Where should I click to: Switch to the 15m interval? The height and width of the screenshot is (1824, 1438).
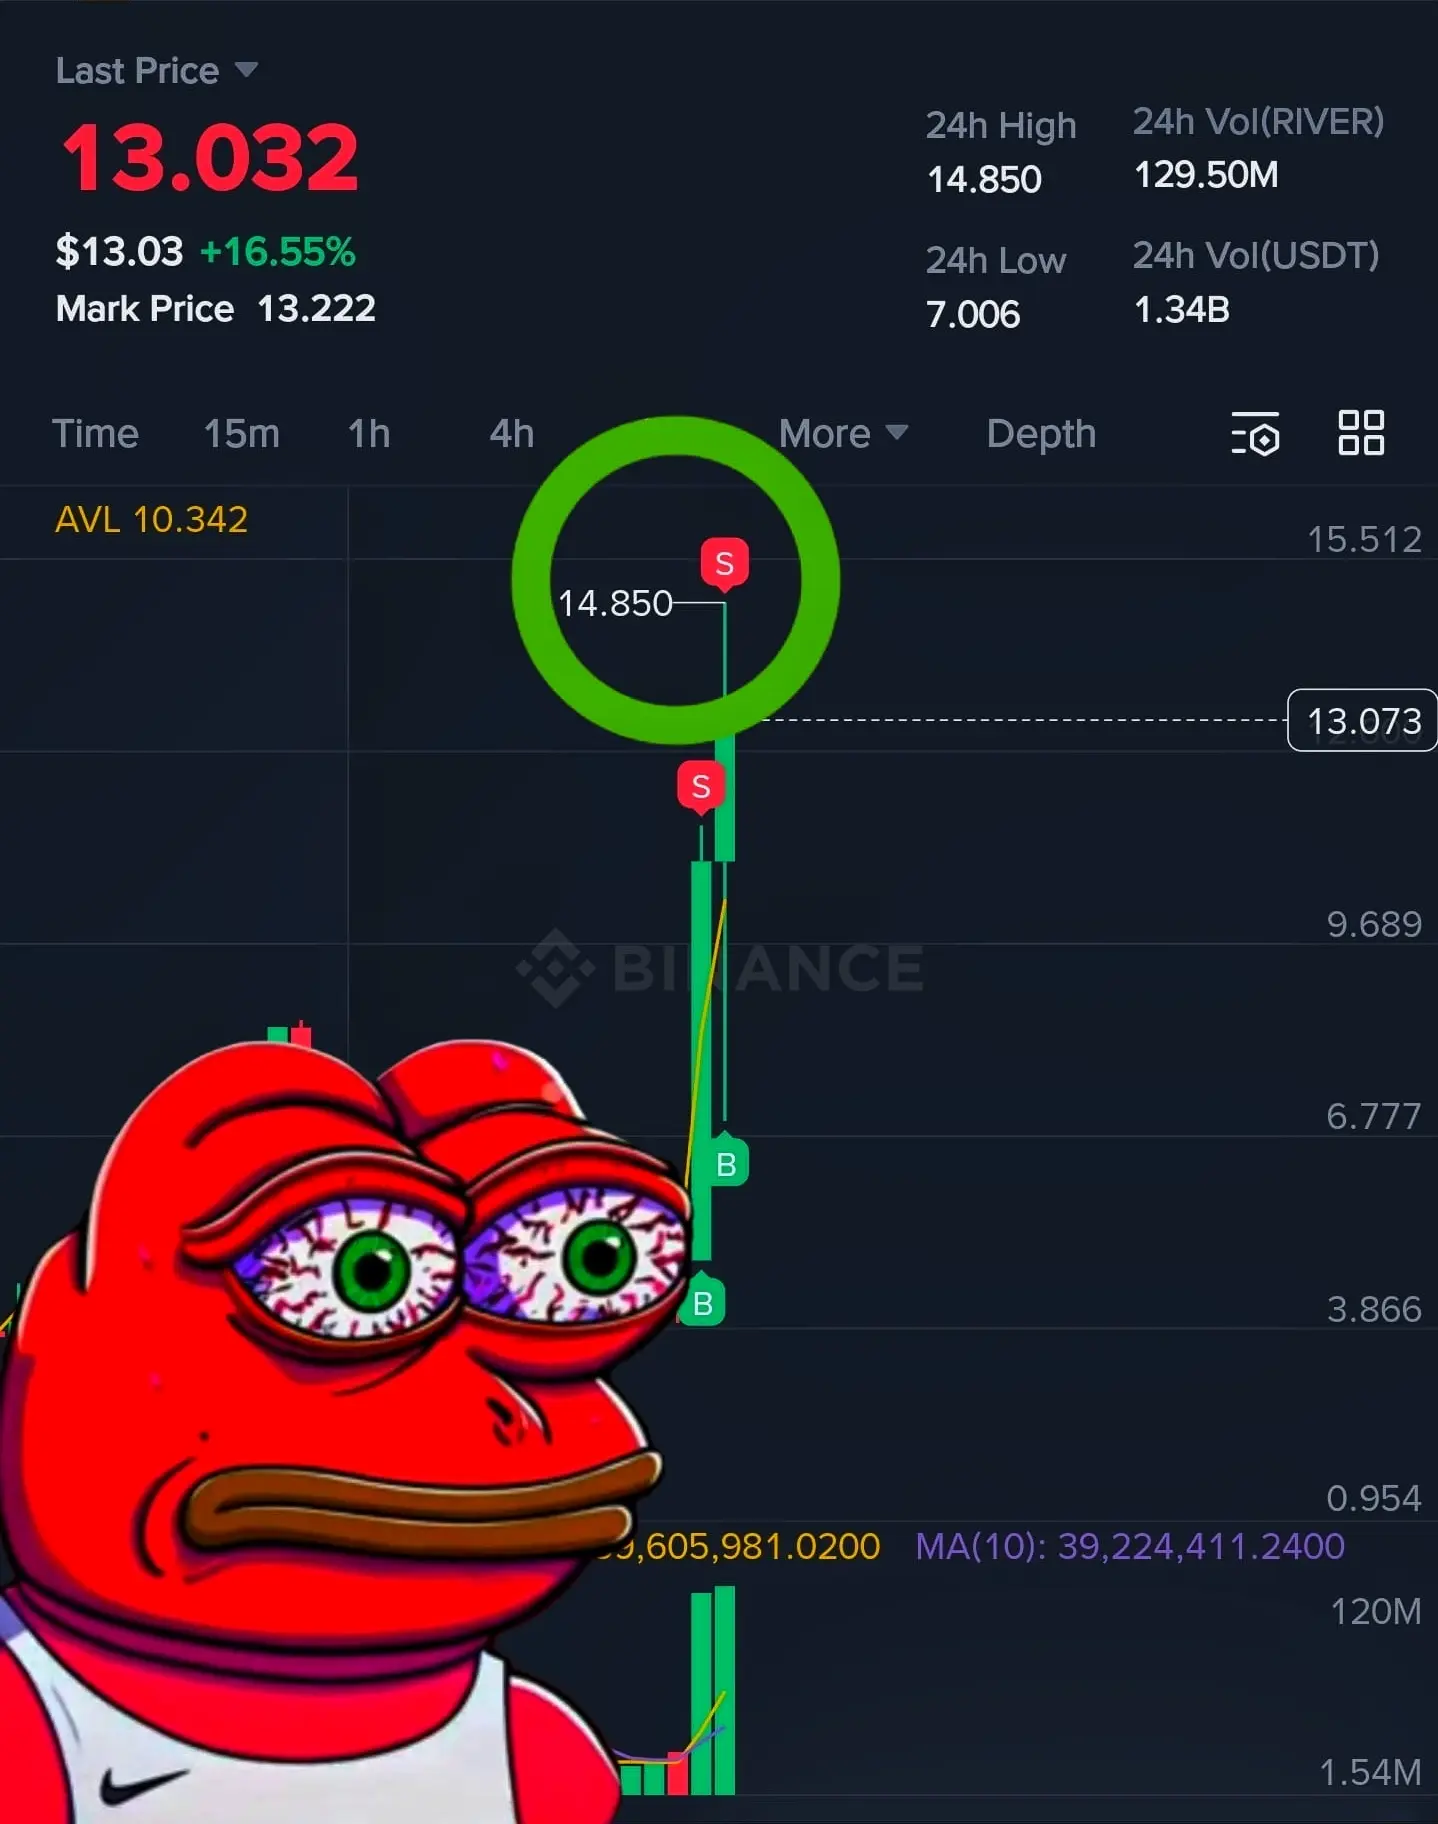(x=241, y=434)
